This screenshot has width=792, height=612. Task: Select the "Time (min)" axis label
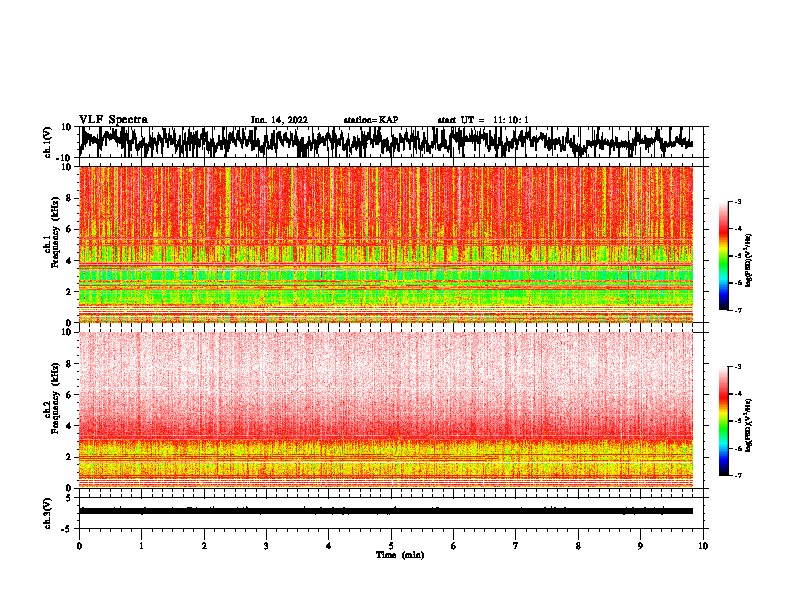coord(400,555)
